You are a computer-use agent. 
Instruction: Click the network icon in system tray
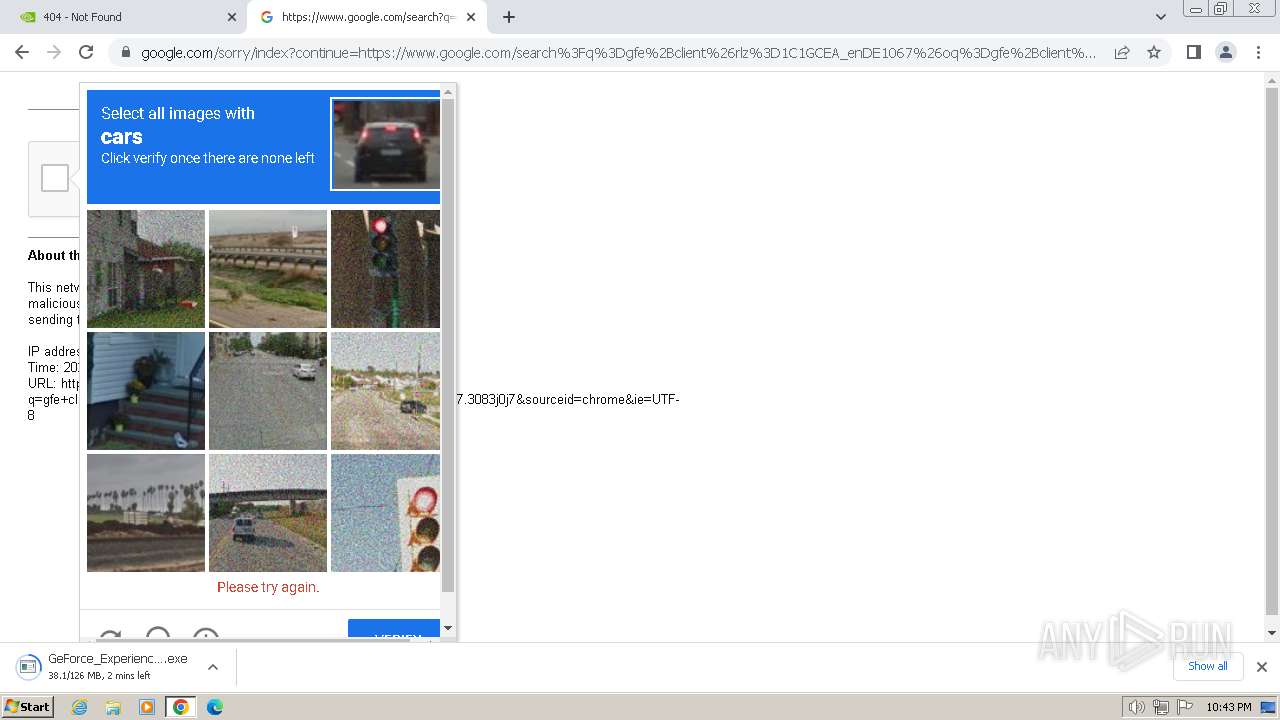(1161, 707)
